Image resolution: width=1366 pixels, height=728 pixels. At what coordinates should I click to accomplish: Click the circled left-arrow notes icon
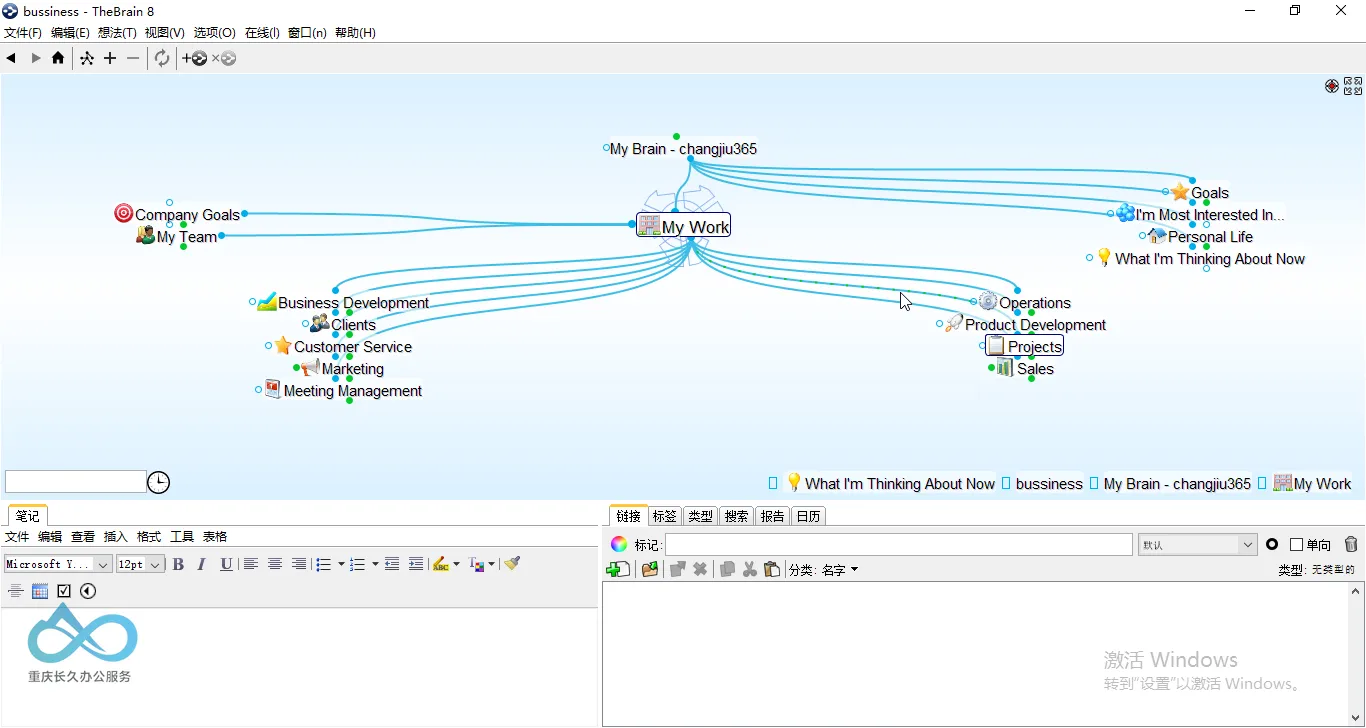coord(88,591)
